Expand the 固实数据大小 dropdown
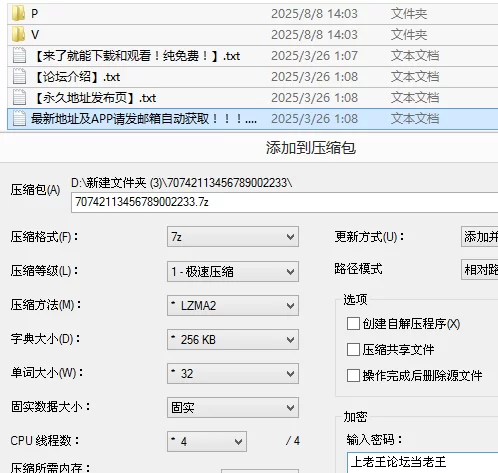 [x=233, y=407]
